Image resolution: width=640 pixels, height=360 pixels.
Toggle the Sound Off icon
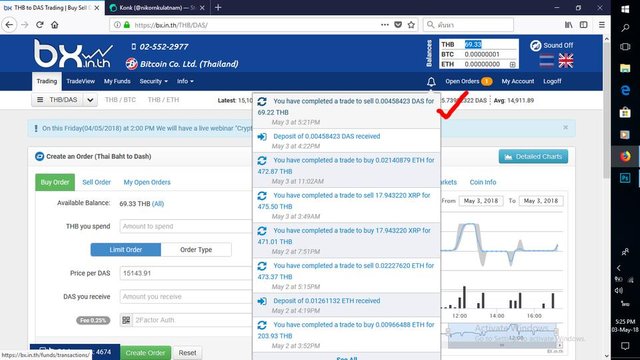coord(536,45)
